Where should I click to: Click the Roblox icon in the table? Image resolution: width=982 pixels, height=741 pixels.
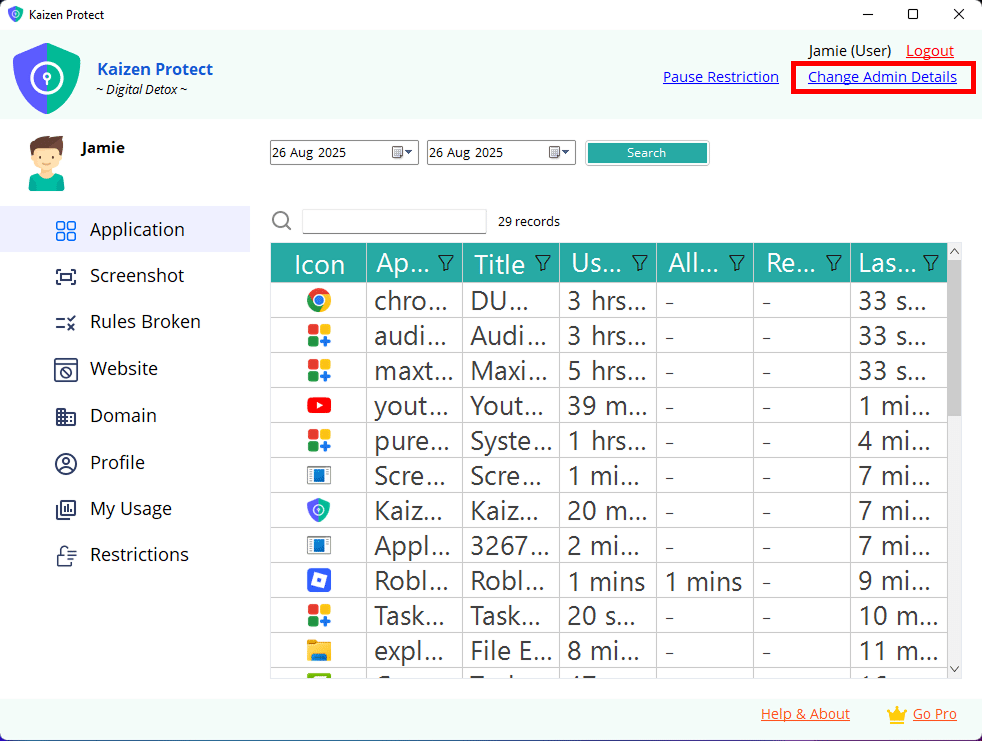point(319,581)
